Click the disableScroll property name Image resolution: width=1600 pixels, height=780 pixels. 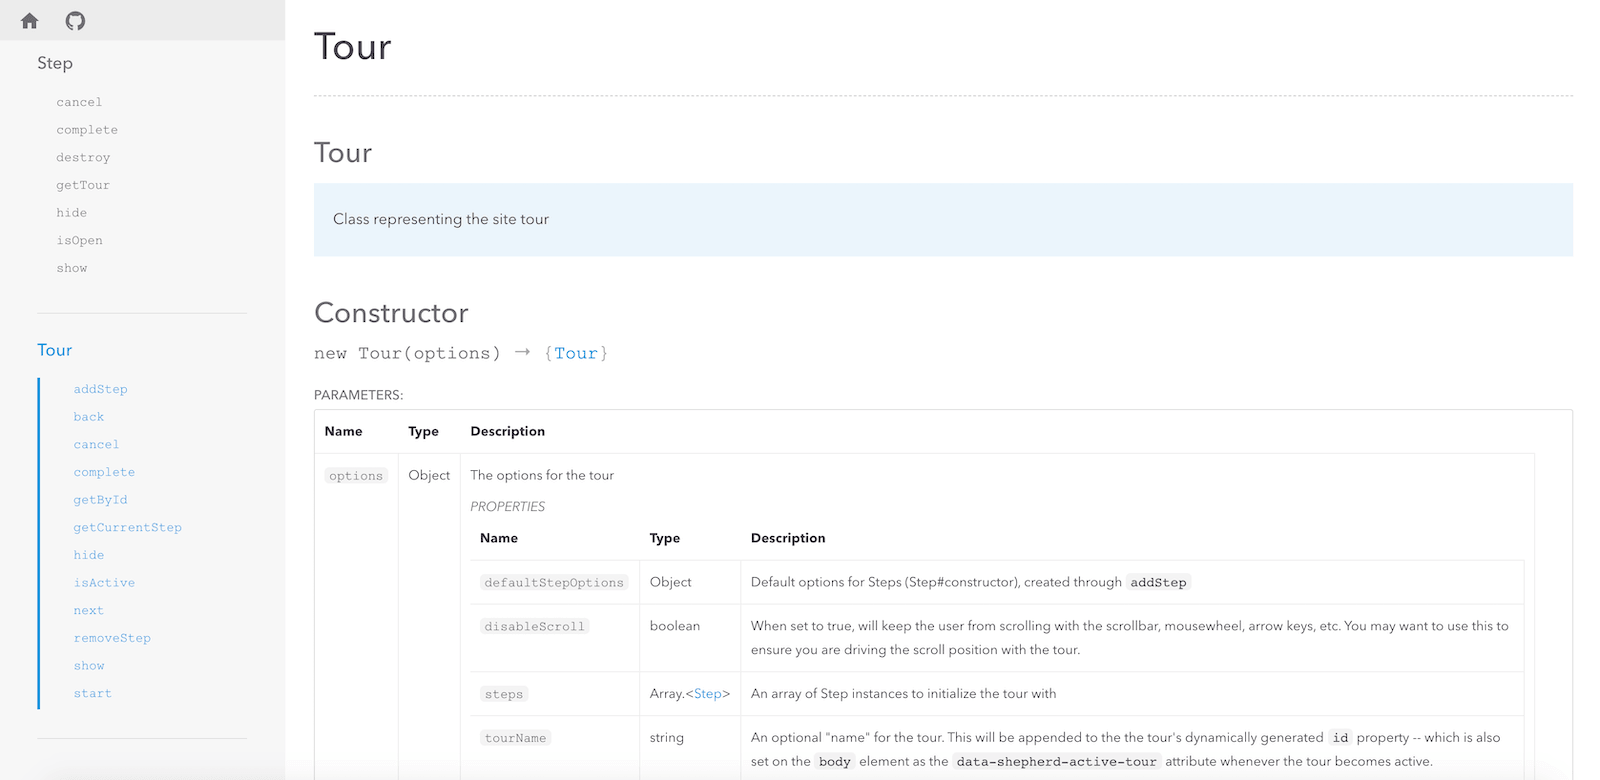[534, 626]
